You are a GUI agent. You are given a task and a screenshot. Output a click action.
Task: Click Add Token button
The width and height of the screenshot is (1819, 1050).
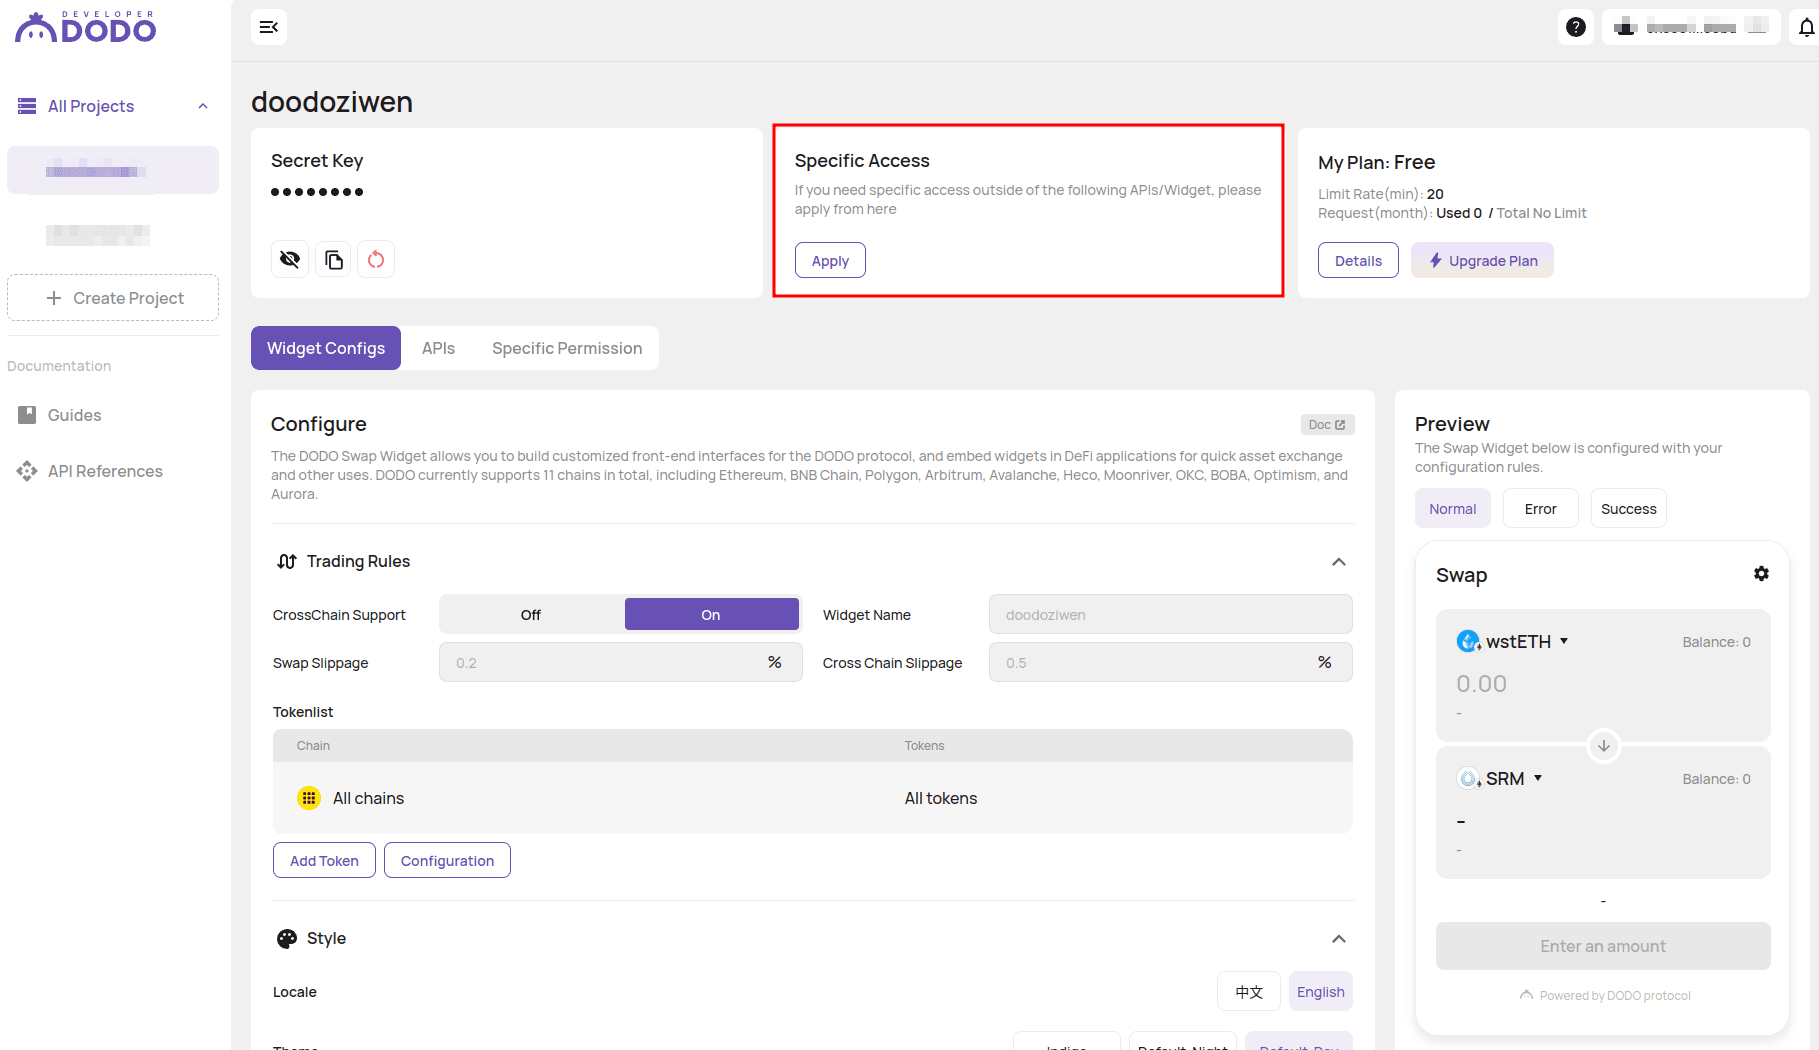[324, 860]
